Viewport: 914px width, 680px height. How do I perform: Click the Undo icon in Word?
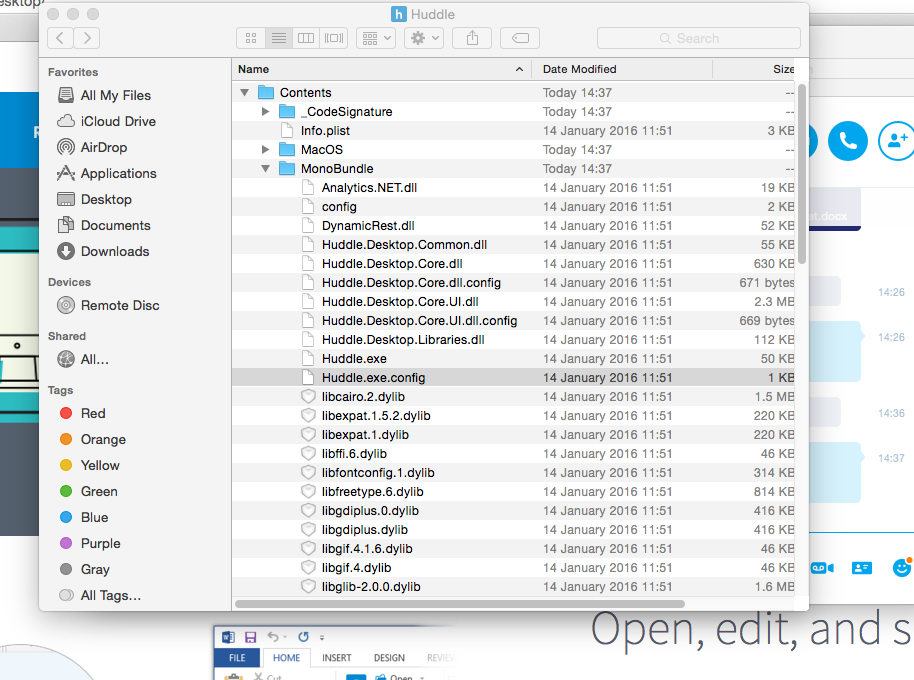273,637
